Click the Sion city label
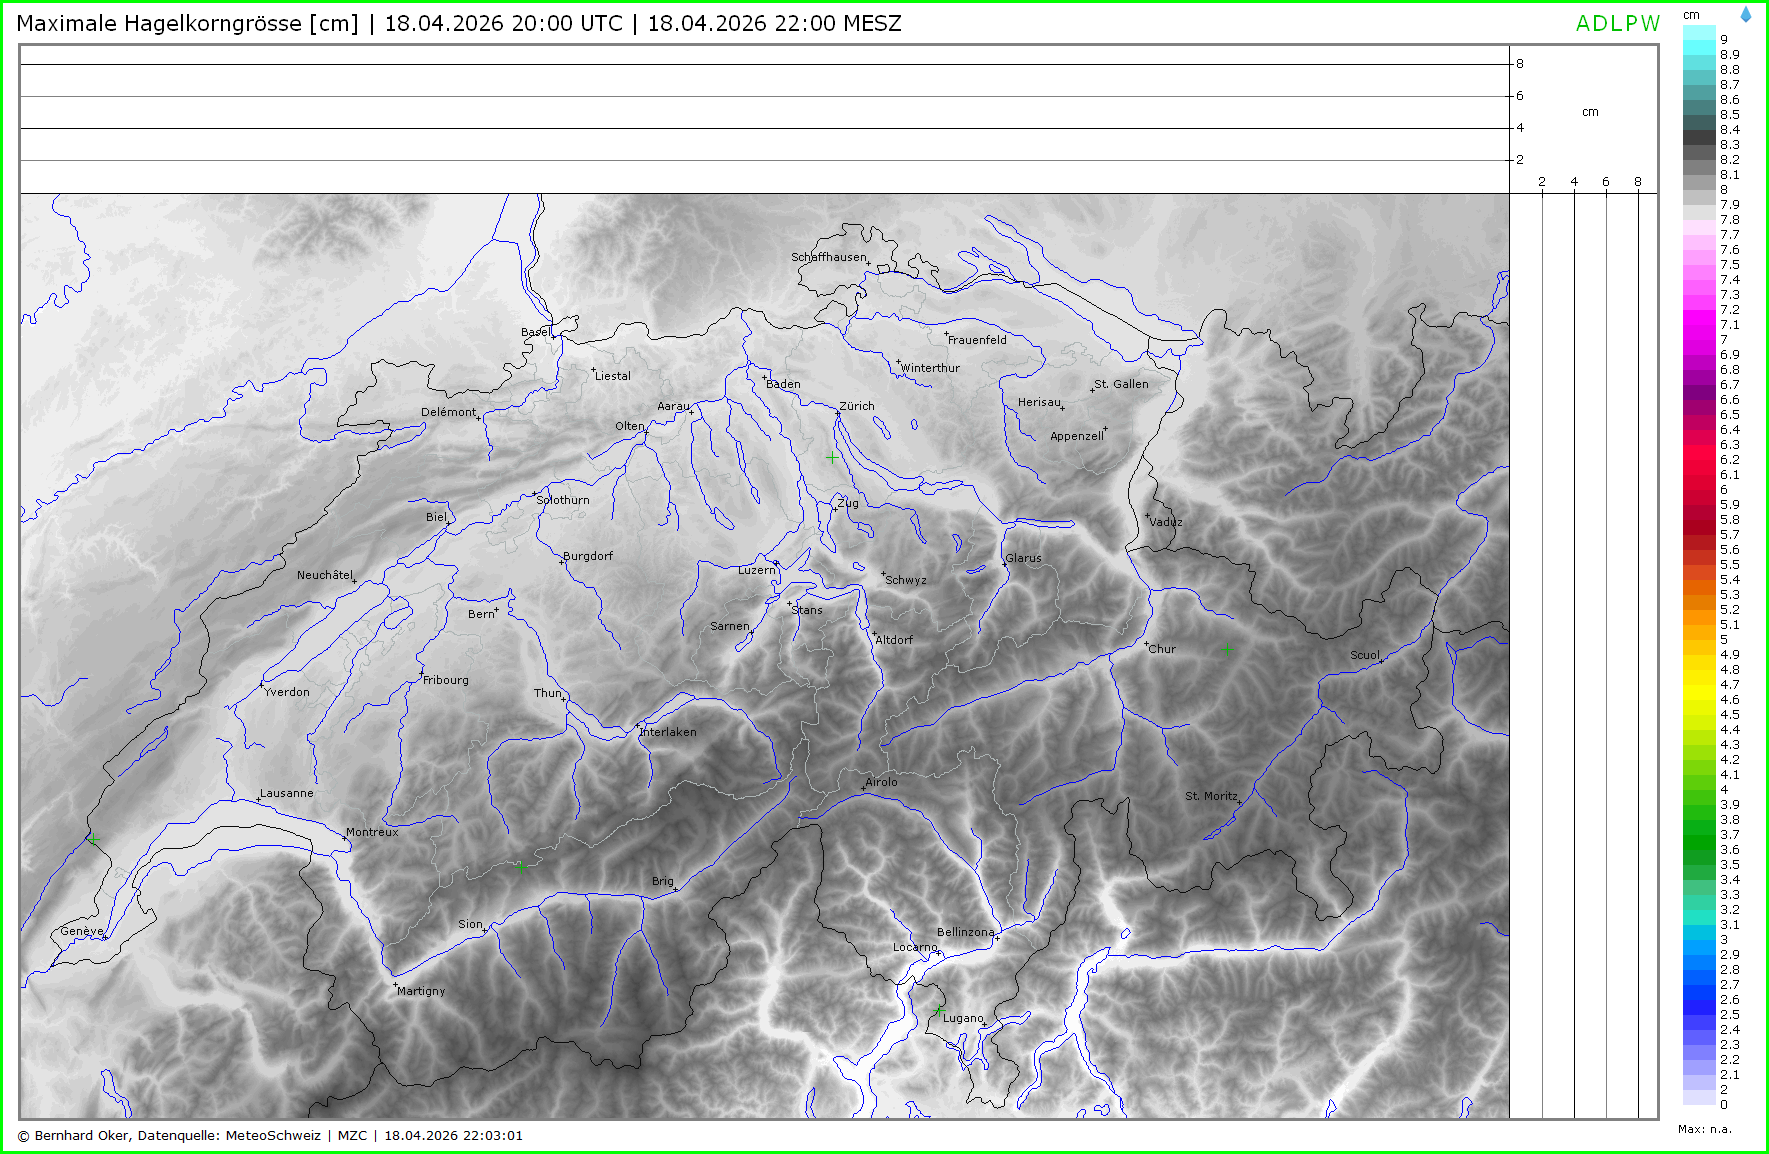This screenshot has height=1154, width=1769. click(470, 924)
